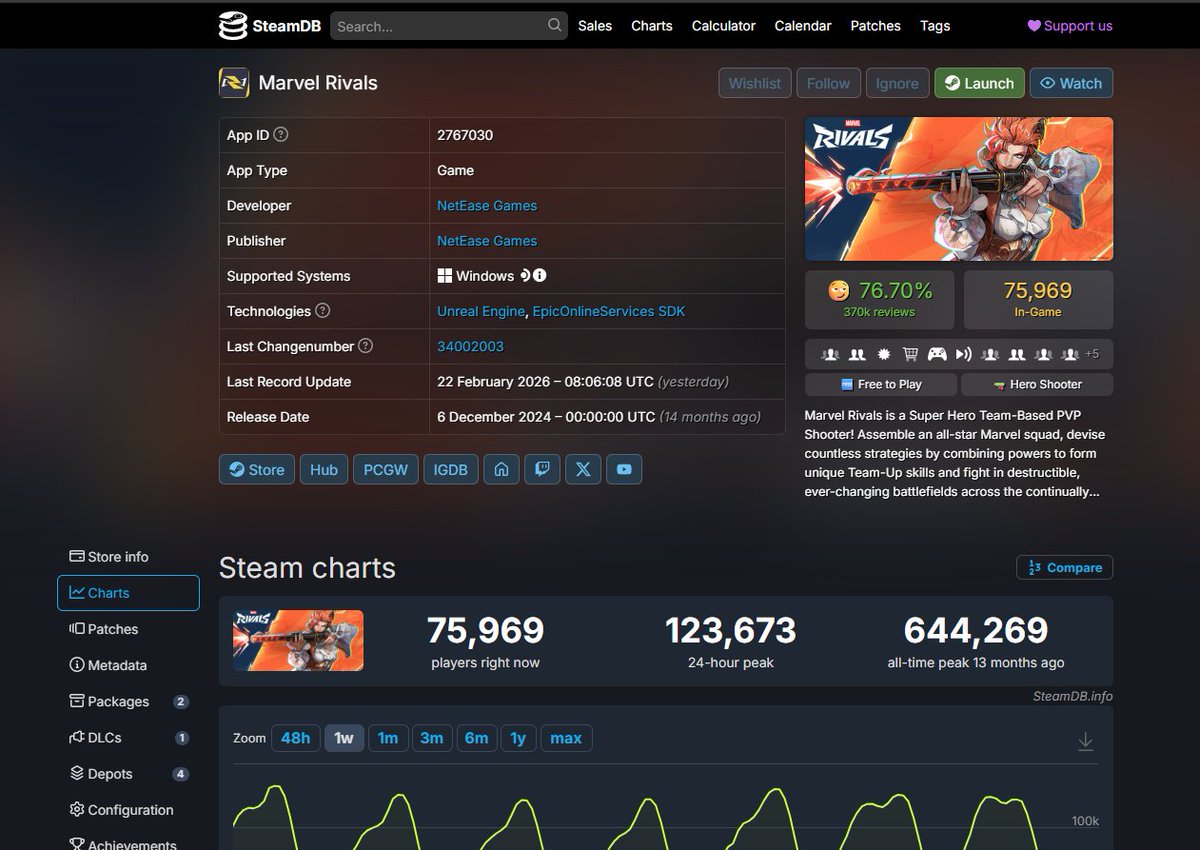
Task: Open the Last Changenumber help icon
Action: coord(365,345)
